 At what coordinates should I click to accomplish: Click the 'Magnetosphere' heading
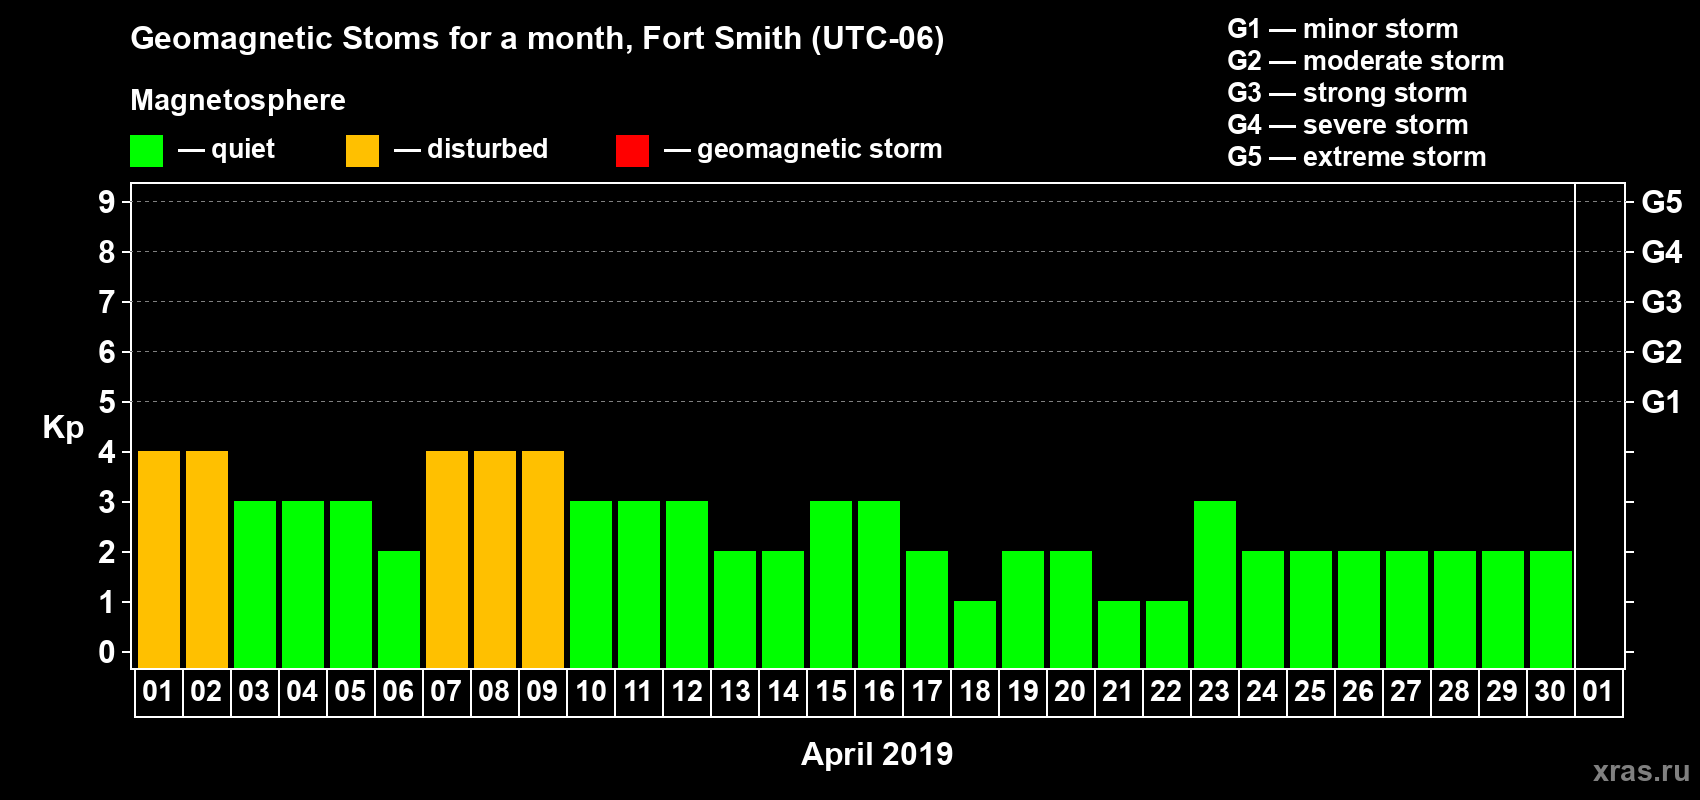(238, 100)
